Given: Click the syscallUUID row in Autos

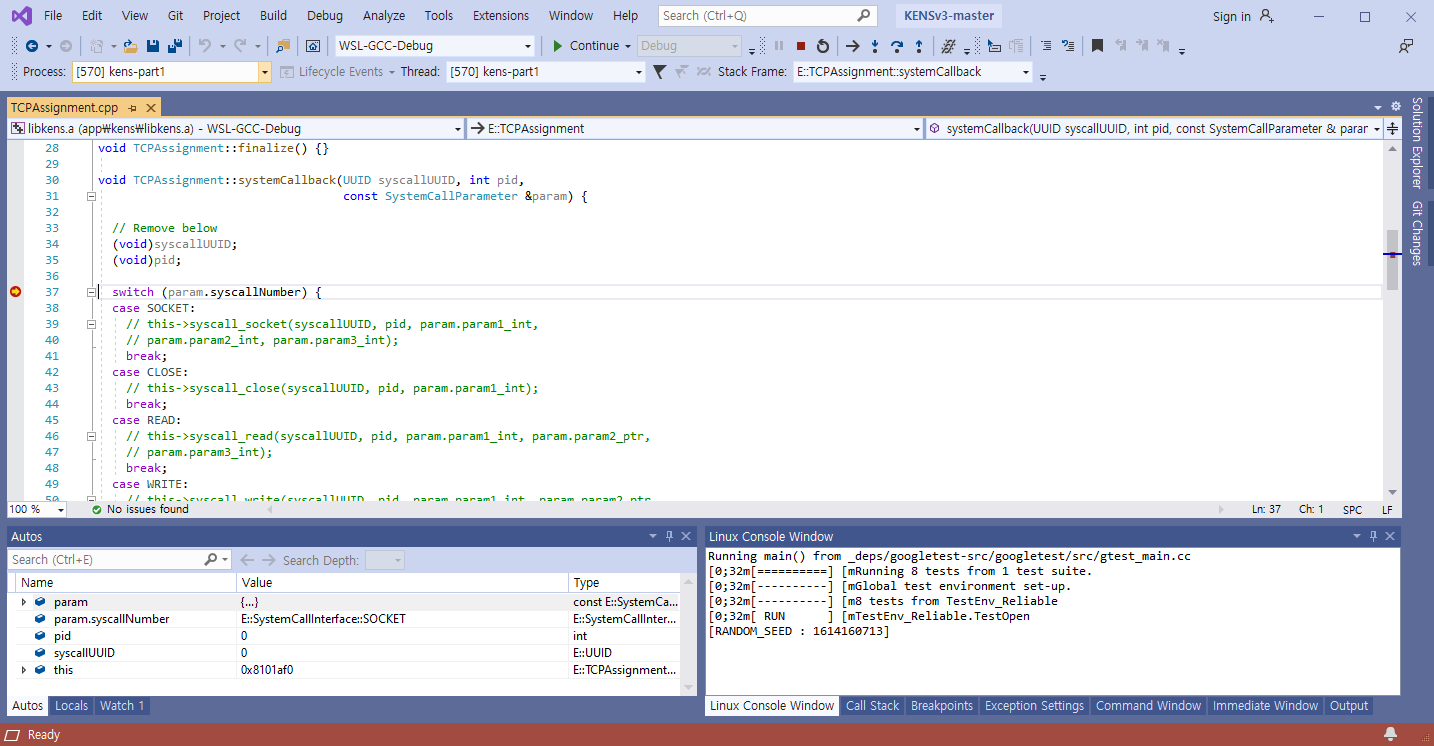Looking at the screenshot, I should click(345, 653).
